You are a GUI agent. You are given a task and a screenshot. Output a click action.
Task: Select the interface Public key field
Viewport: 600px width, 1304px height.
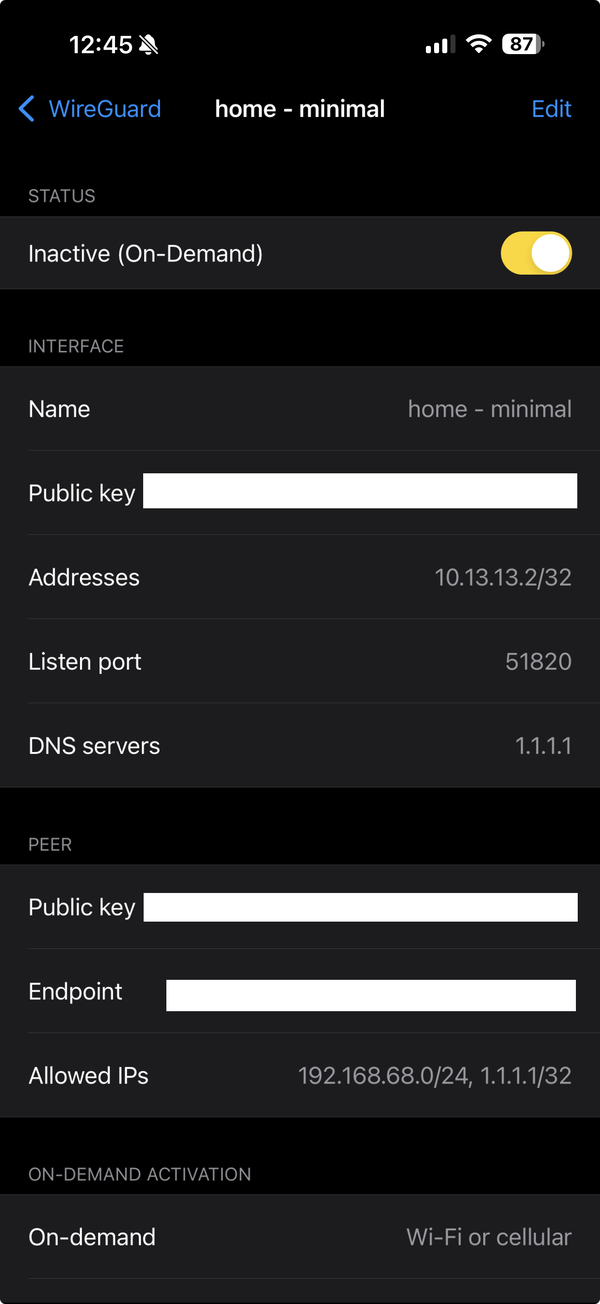[x=360, y=491]
